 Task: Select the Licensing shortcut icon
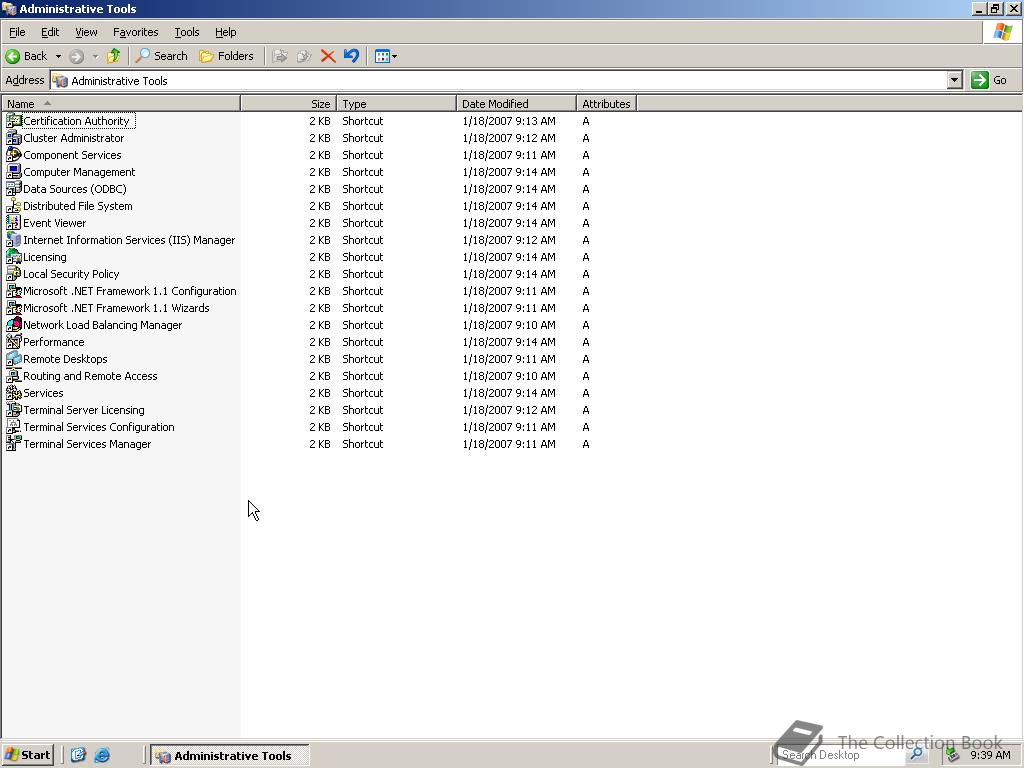tap(13, 257)
